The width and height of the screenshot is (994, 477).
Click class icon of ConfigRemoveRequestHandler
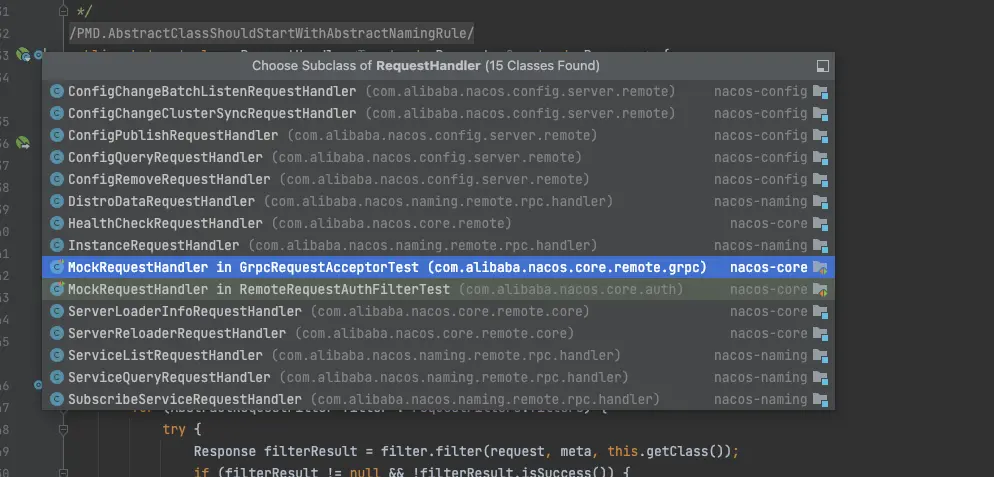(x=57, y=180)
